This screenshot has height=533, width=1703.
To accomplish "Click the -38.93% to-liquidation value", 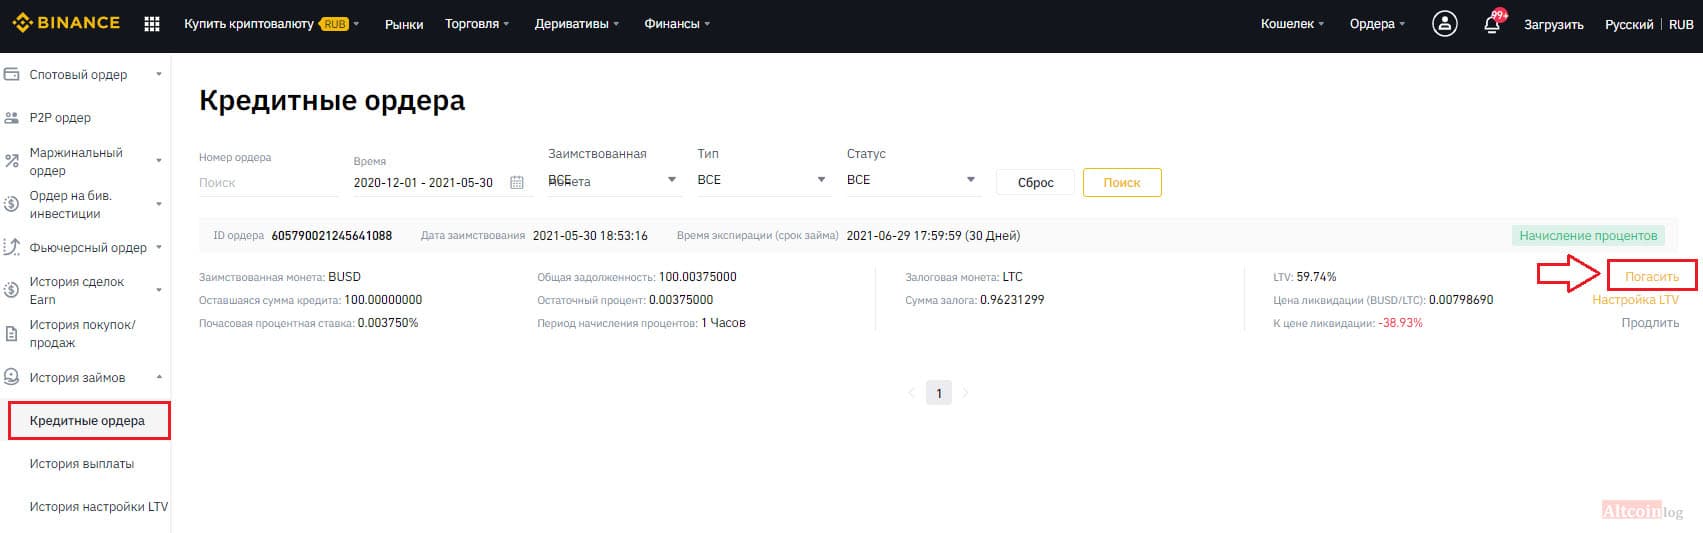I will (1400, 323).
